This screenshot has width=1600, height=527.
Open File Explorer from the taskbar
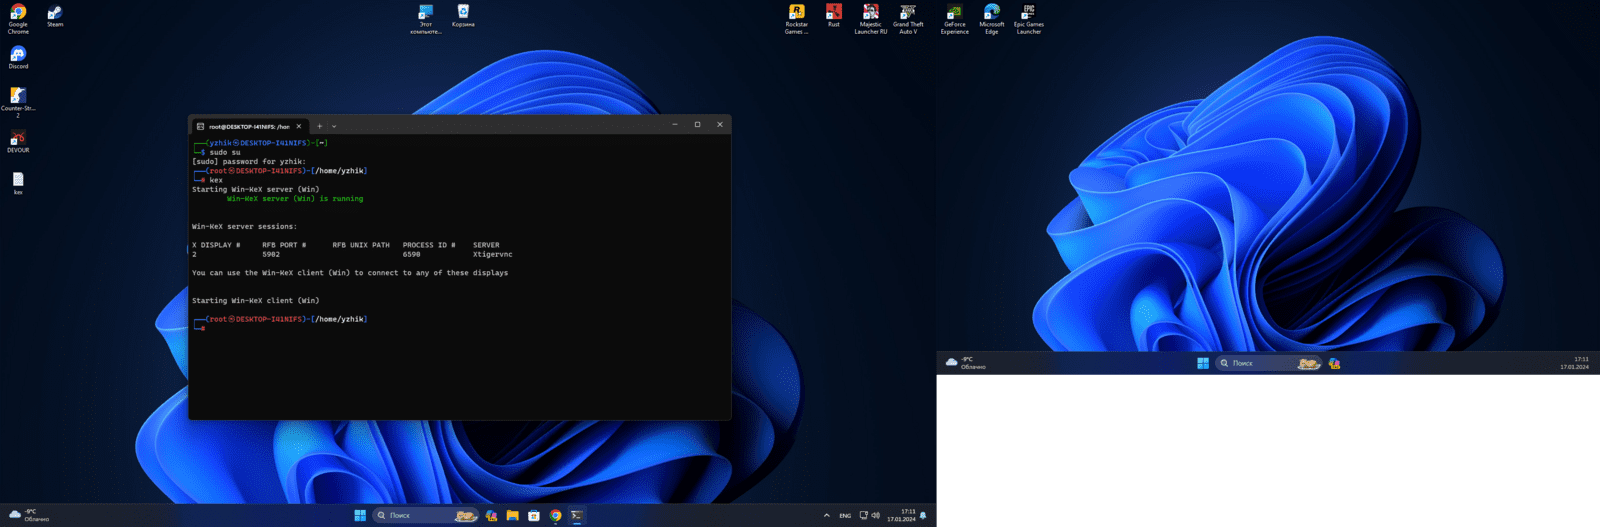click(512, 516)
